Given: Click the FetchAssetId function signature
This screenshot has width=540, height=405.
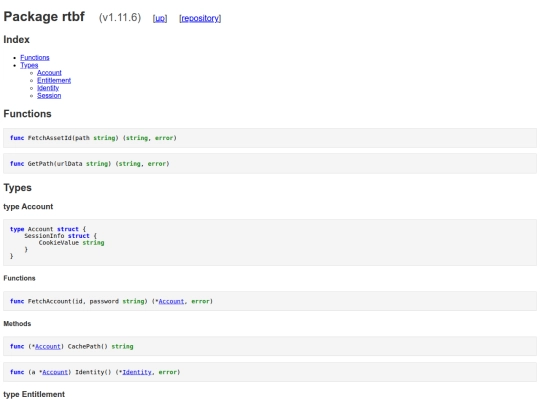Looking at the screenshot, I should tap(93, 138).
